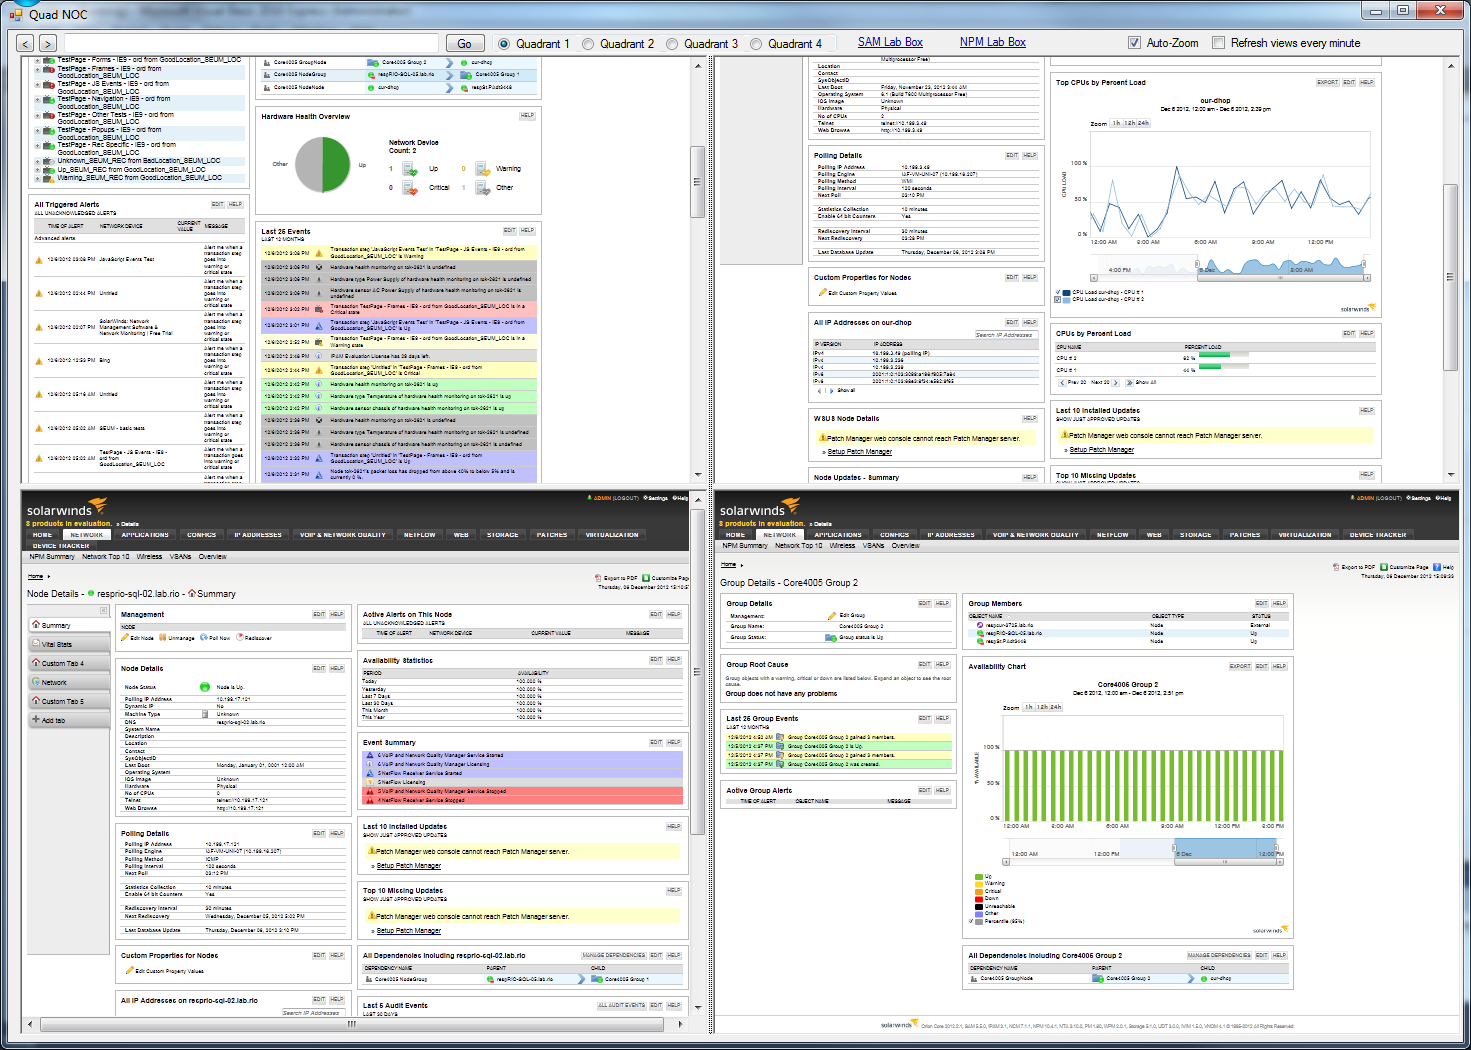Click the Poll Now icon
This screenshot has height=1050, width=1471.
point(204,637)
